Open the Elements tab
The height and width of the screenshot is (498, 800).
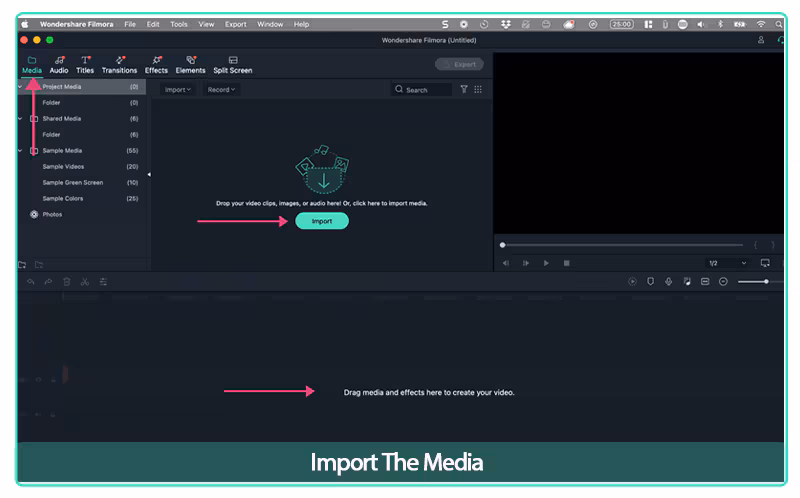[190, 65]
